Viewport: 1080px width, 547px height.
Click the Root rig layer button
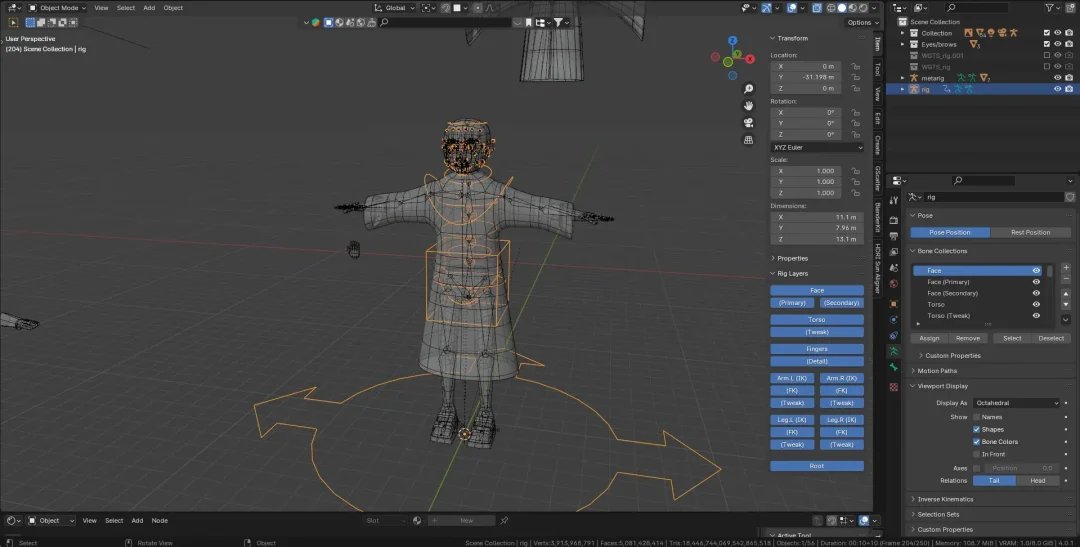click(x=817, y=466)
